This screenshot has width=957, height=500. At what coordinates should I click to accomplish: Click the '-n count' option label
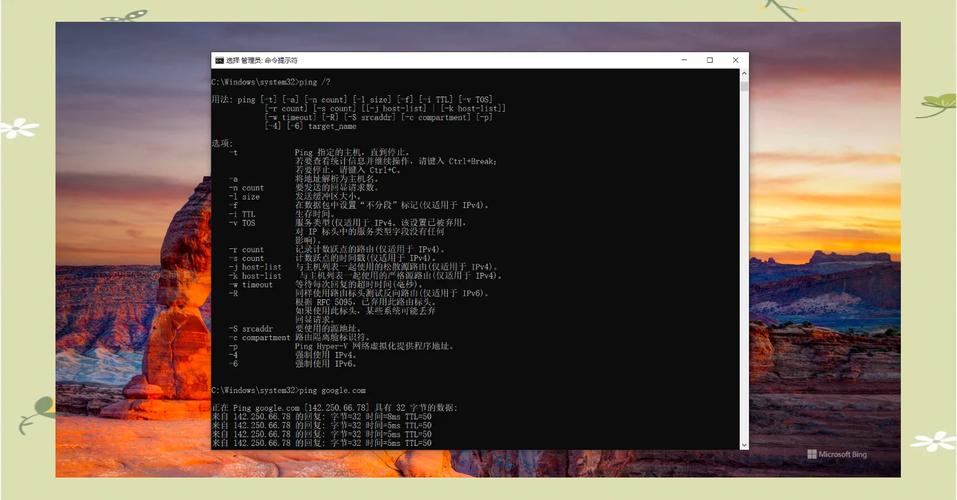coord(247,187)
